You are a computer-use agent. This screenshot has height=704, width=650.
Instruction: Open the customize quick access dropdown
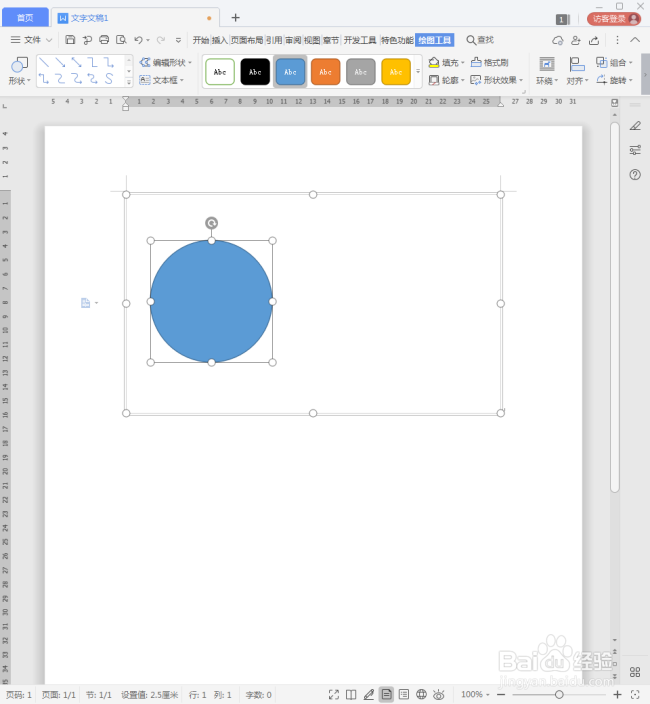coord(178,40)
